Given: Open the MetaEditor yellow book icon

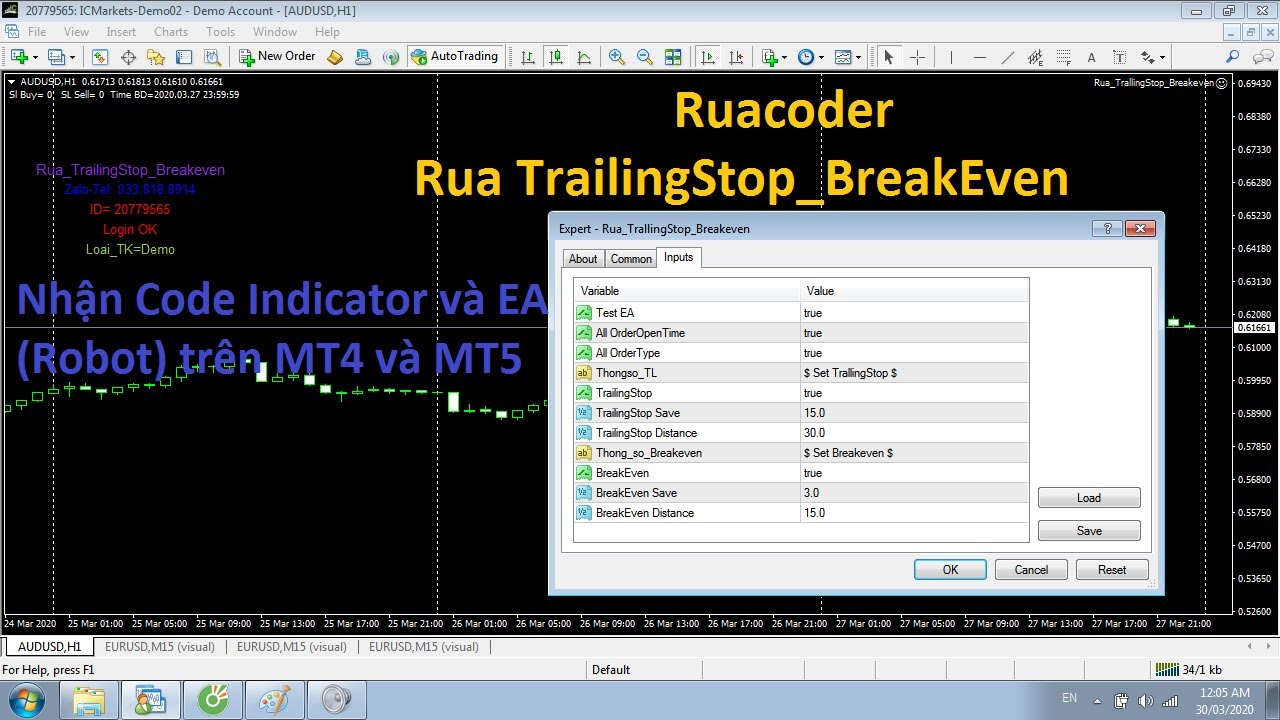Looking at the screenshot, I should [x=335, y=57].
